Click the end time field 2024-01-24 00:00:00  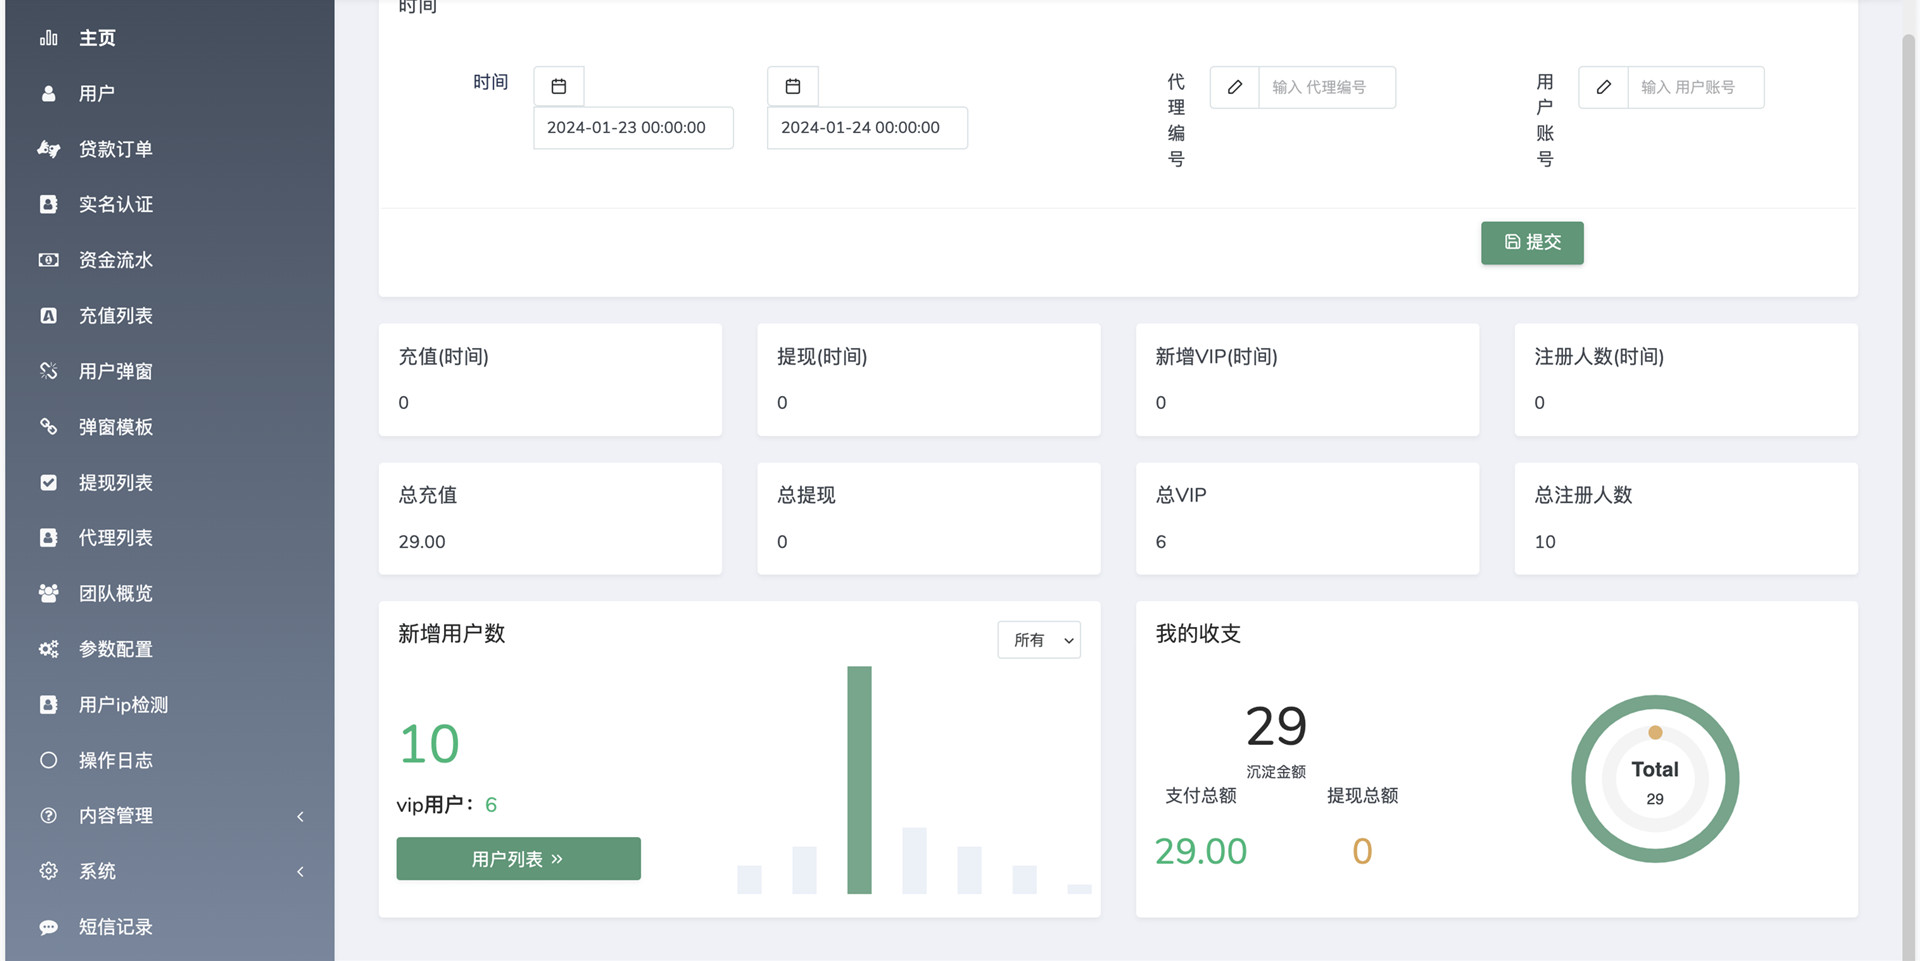click(x=867, y=128)
